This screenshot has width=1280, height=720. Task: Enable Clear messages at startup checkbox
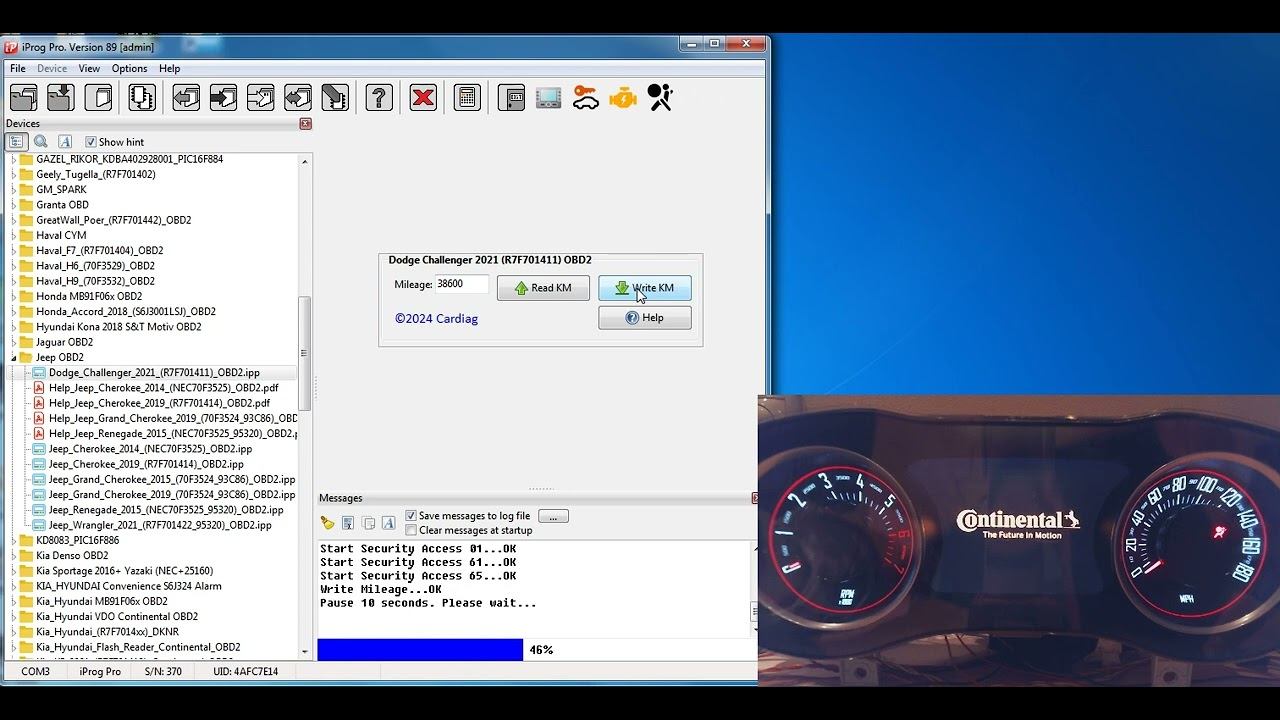pyautogui.click(x=411, y=530)
